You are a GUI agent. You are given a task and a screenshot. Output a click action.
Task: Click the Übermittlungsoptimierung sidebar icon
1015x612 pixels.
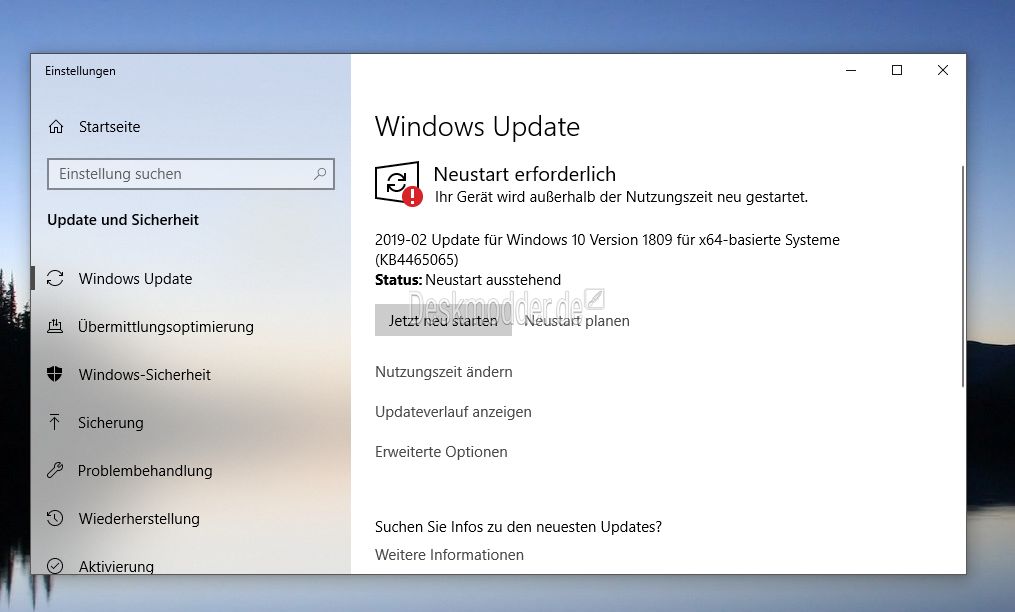(55, 326)
